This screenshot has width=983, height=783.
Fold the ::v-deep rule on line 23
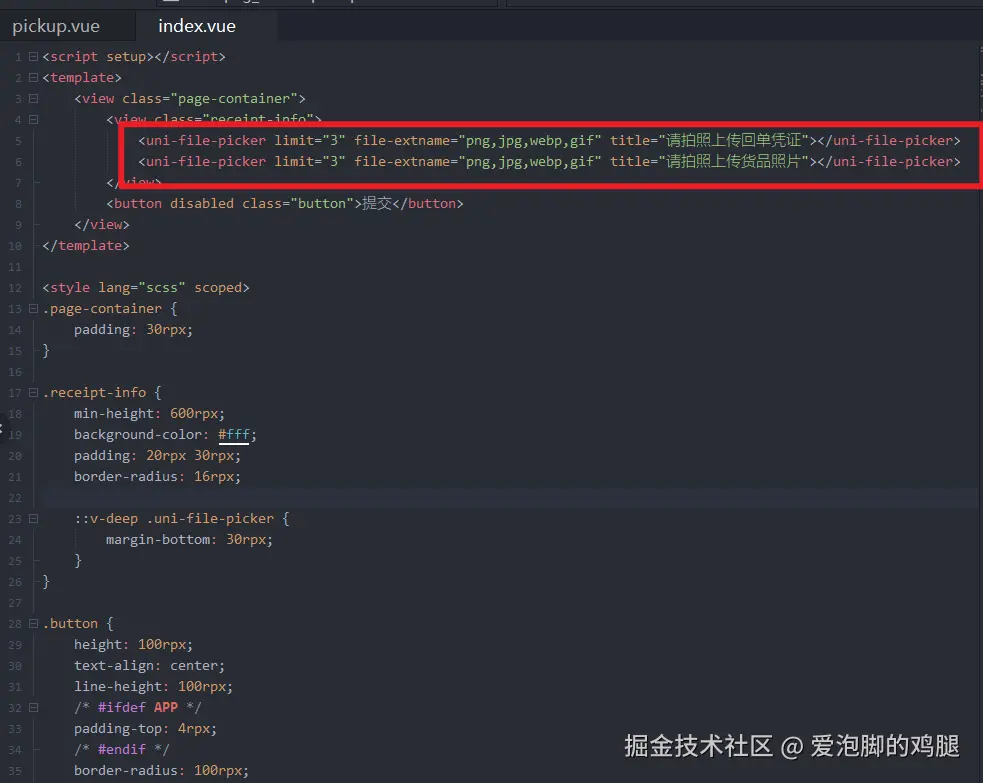coord(33,518)
